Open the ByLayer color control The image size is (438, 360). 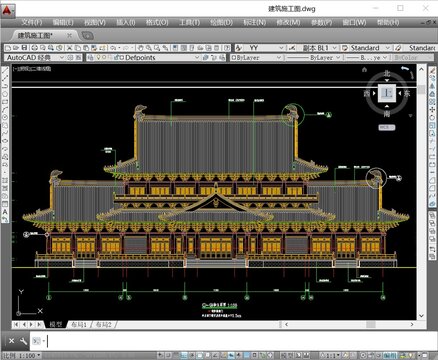tap(256, 57)
